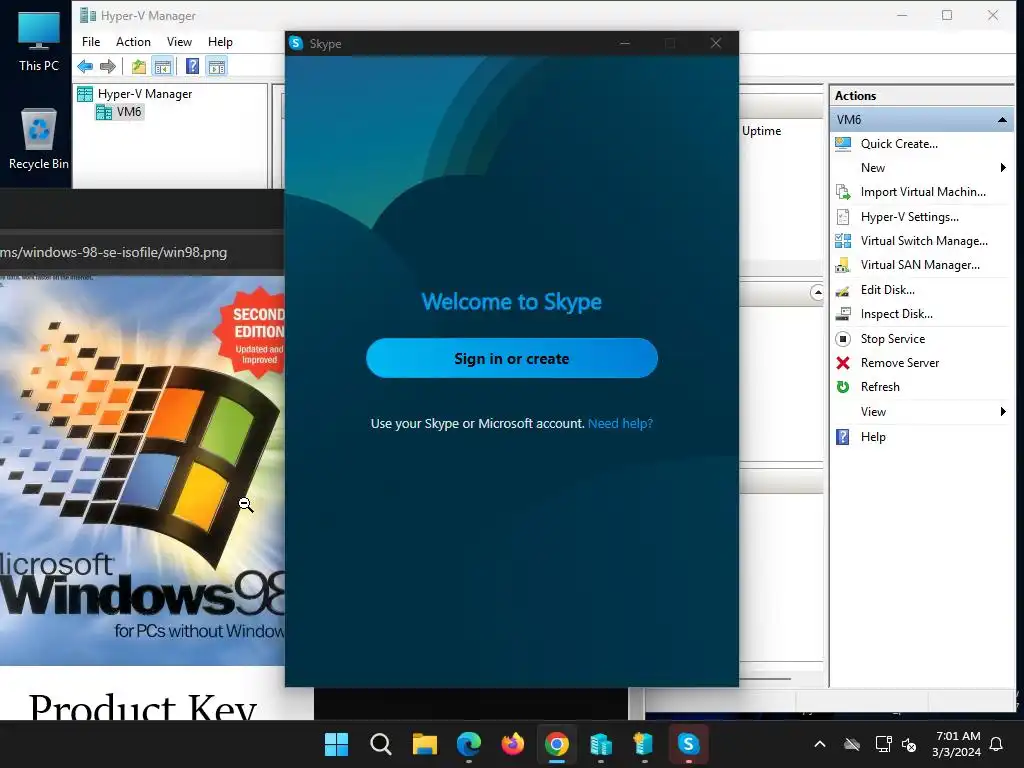Open the File menu in Hyper-V Manager

[91, 42]
